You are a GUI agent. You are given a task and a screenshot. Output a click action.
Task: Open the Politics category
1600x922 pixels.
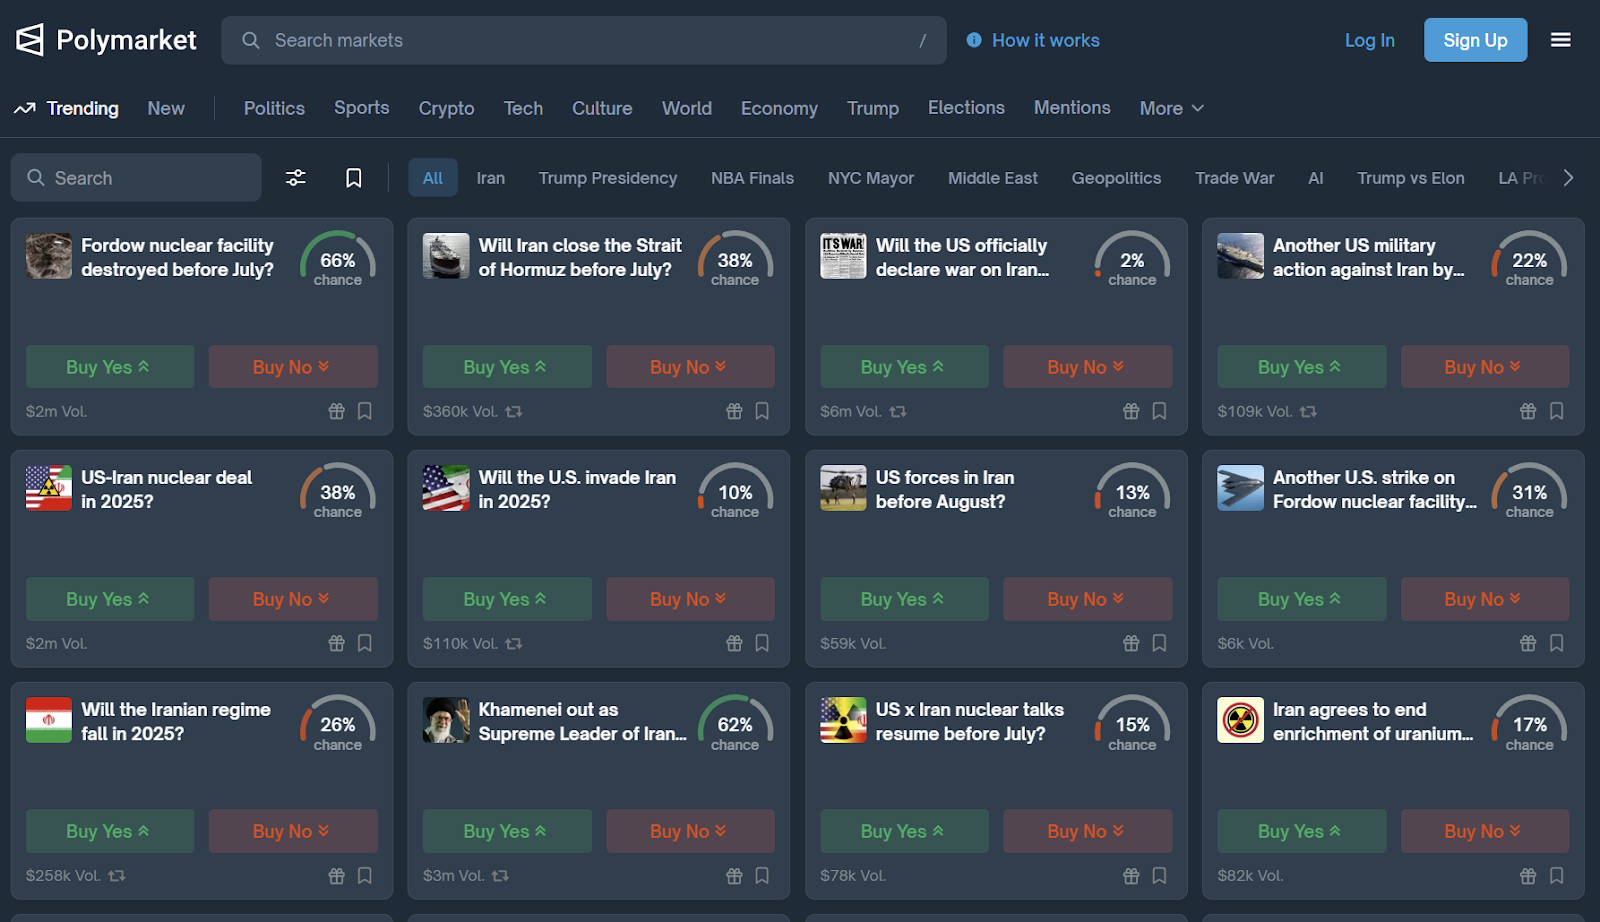(274, 108)
